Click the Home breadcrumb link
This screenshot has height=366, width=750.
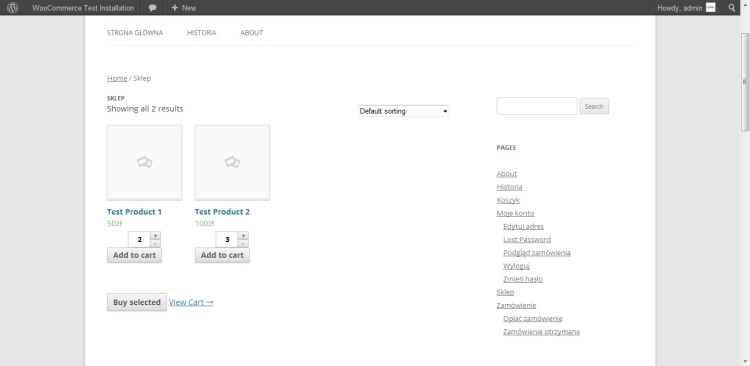117,78
